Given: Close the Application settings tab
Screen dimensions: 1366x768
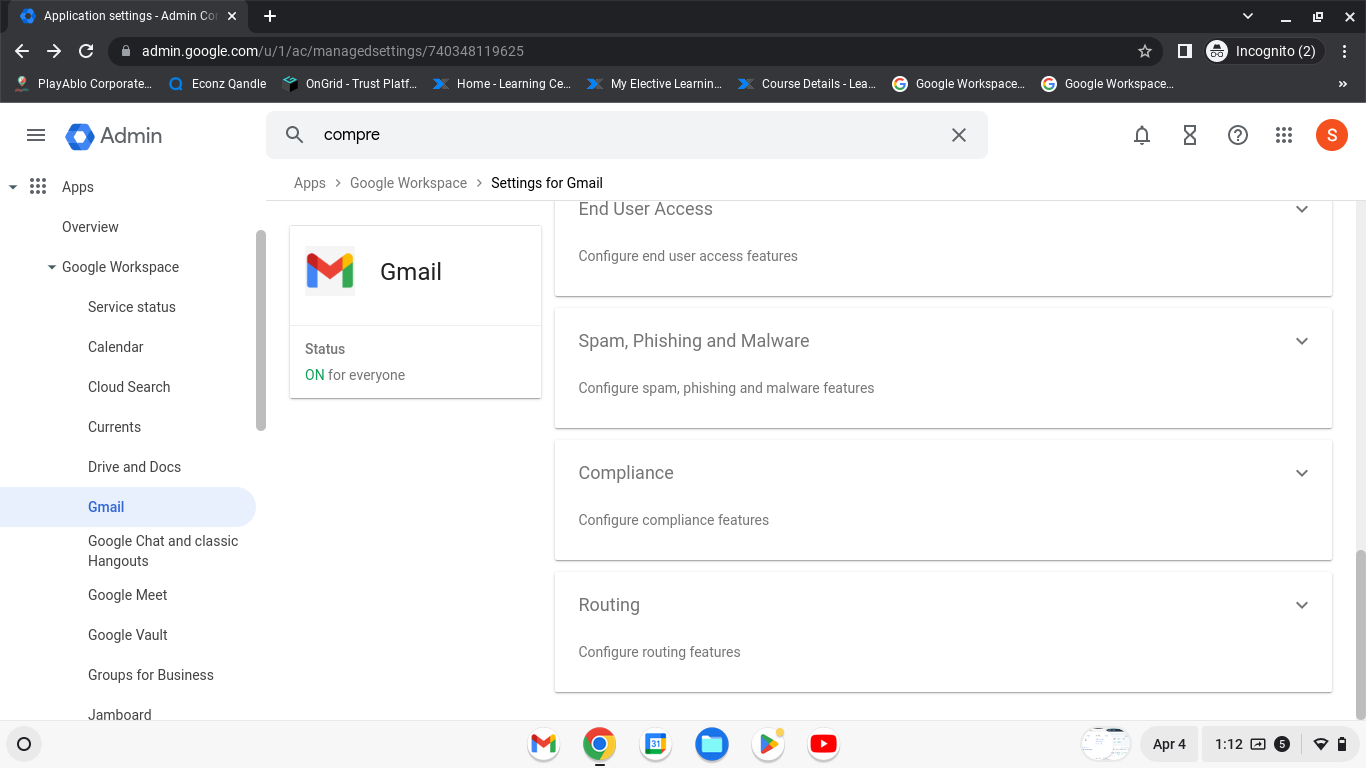Looking at the screenshot, I should click(x=232, y=16).
